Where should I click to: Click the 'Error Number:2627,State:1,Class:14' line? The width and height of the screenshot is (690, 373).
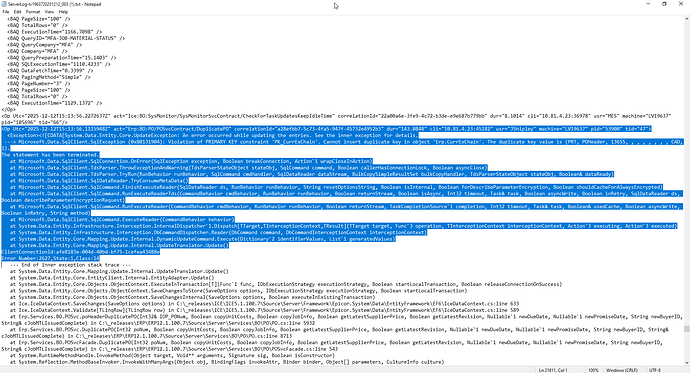point(51,258)
